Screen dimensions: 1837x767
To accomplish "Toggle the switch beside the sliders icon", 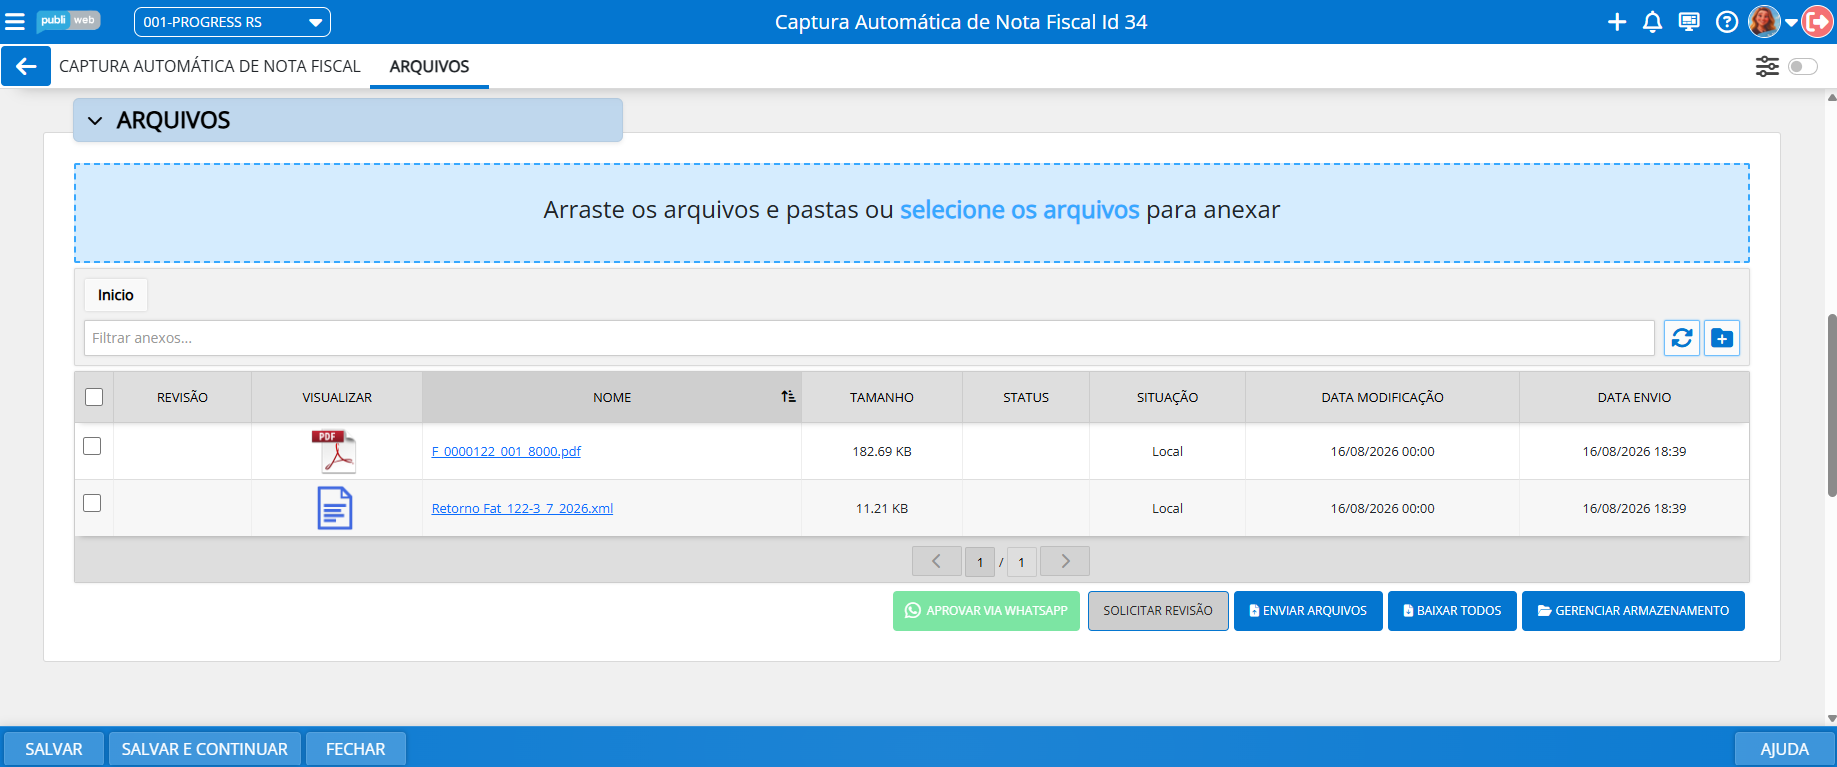I will point(1803,66).
